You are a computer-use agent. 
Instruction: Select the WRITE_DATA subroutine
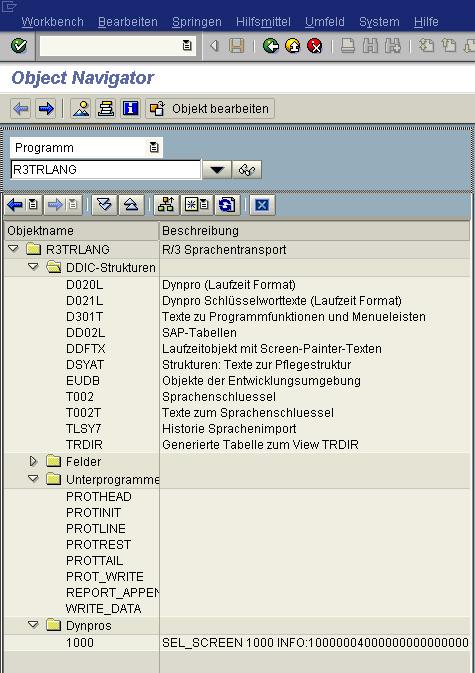coord(103,609)
